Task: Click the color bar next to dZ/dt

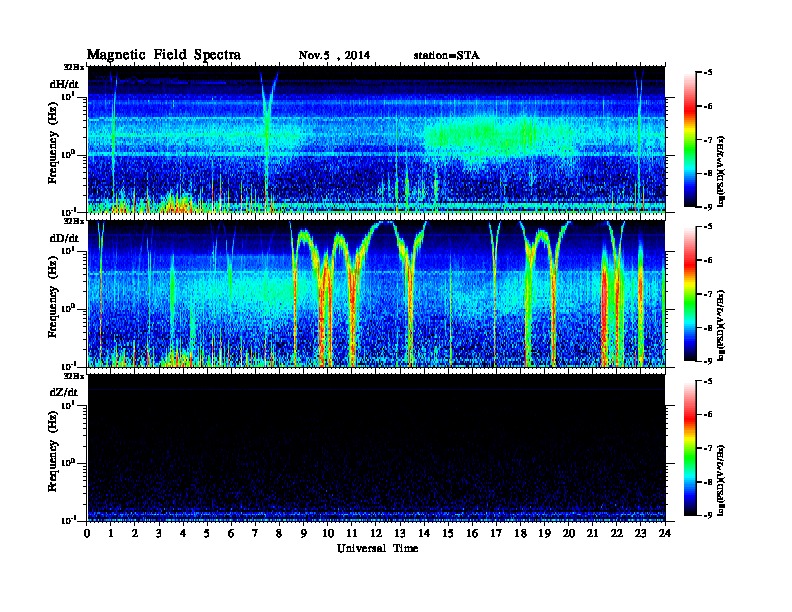Action: (x=690, y=448)
